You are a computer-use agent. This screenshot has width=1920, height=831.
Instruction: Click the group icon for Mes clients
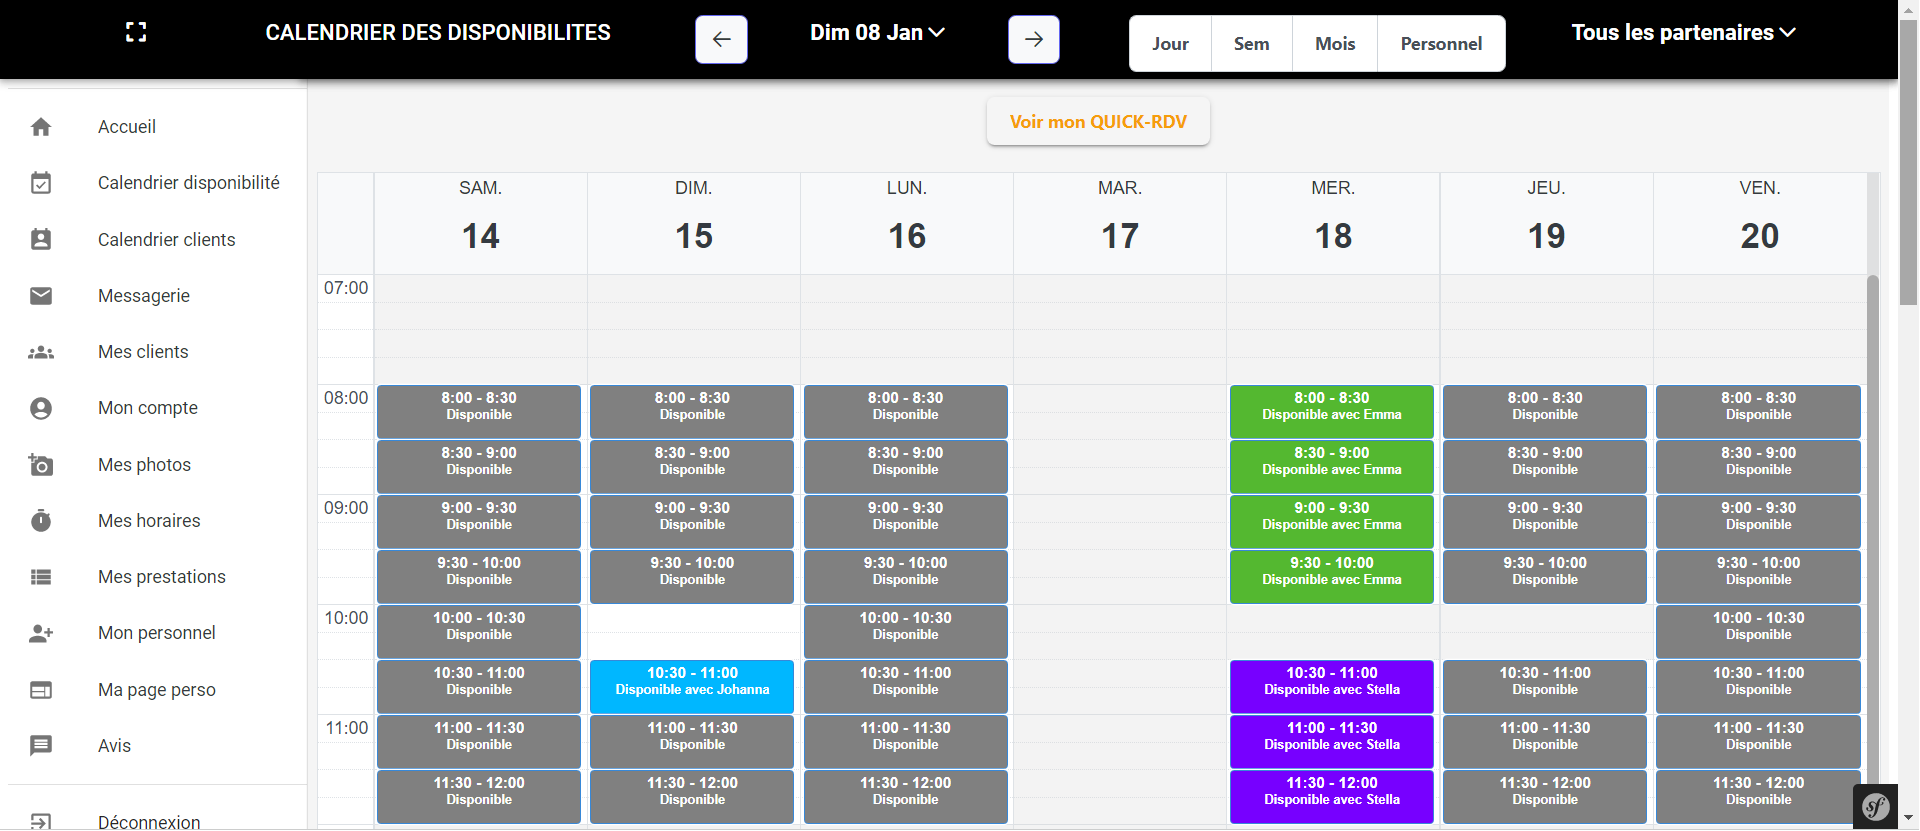click(41, 352)
